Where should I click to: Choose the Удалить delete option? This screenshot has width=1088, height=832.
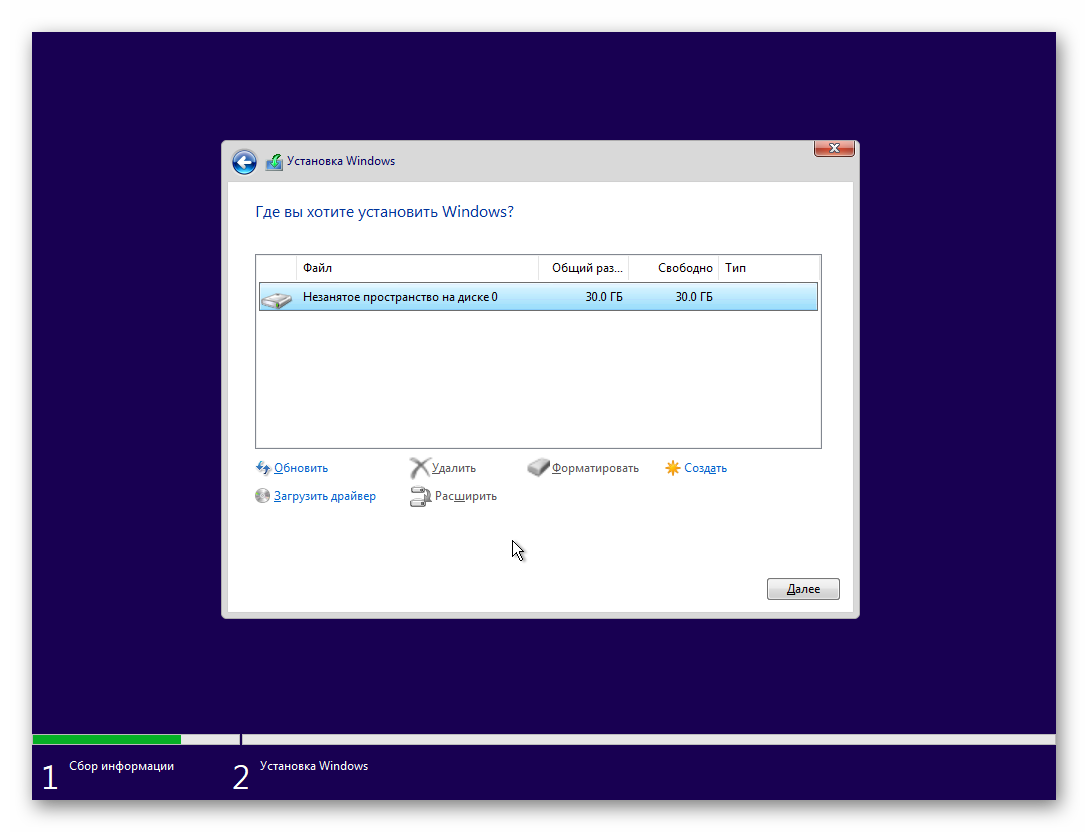pos(454,468)
